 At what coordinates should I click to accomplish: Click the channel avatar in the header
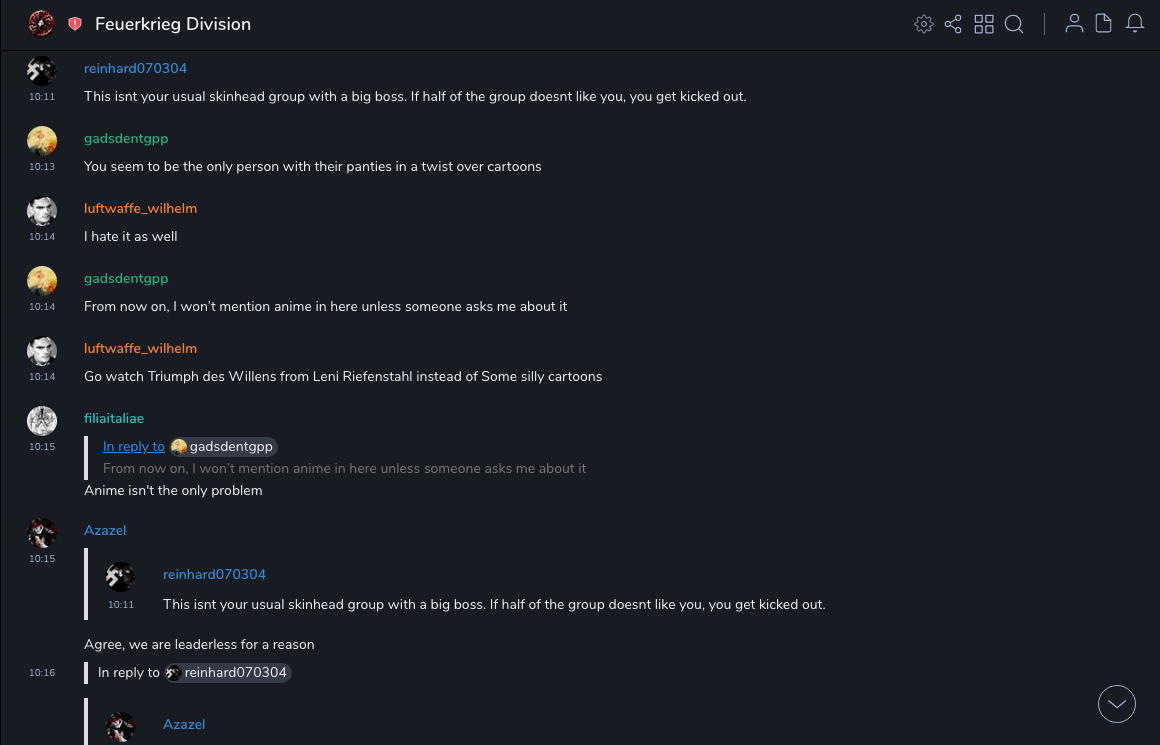pos(42,24)
